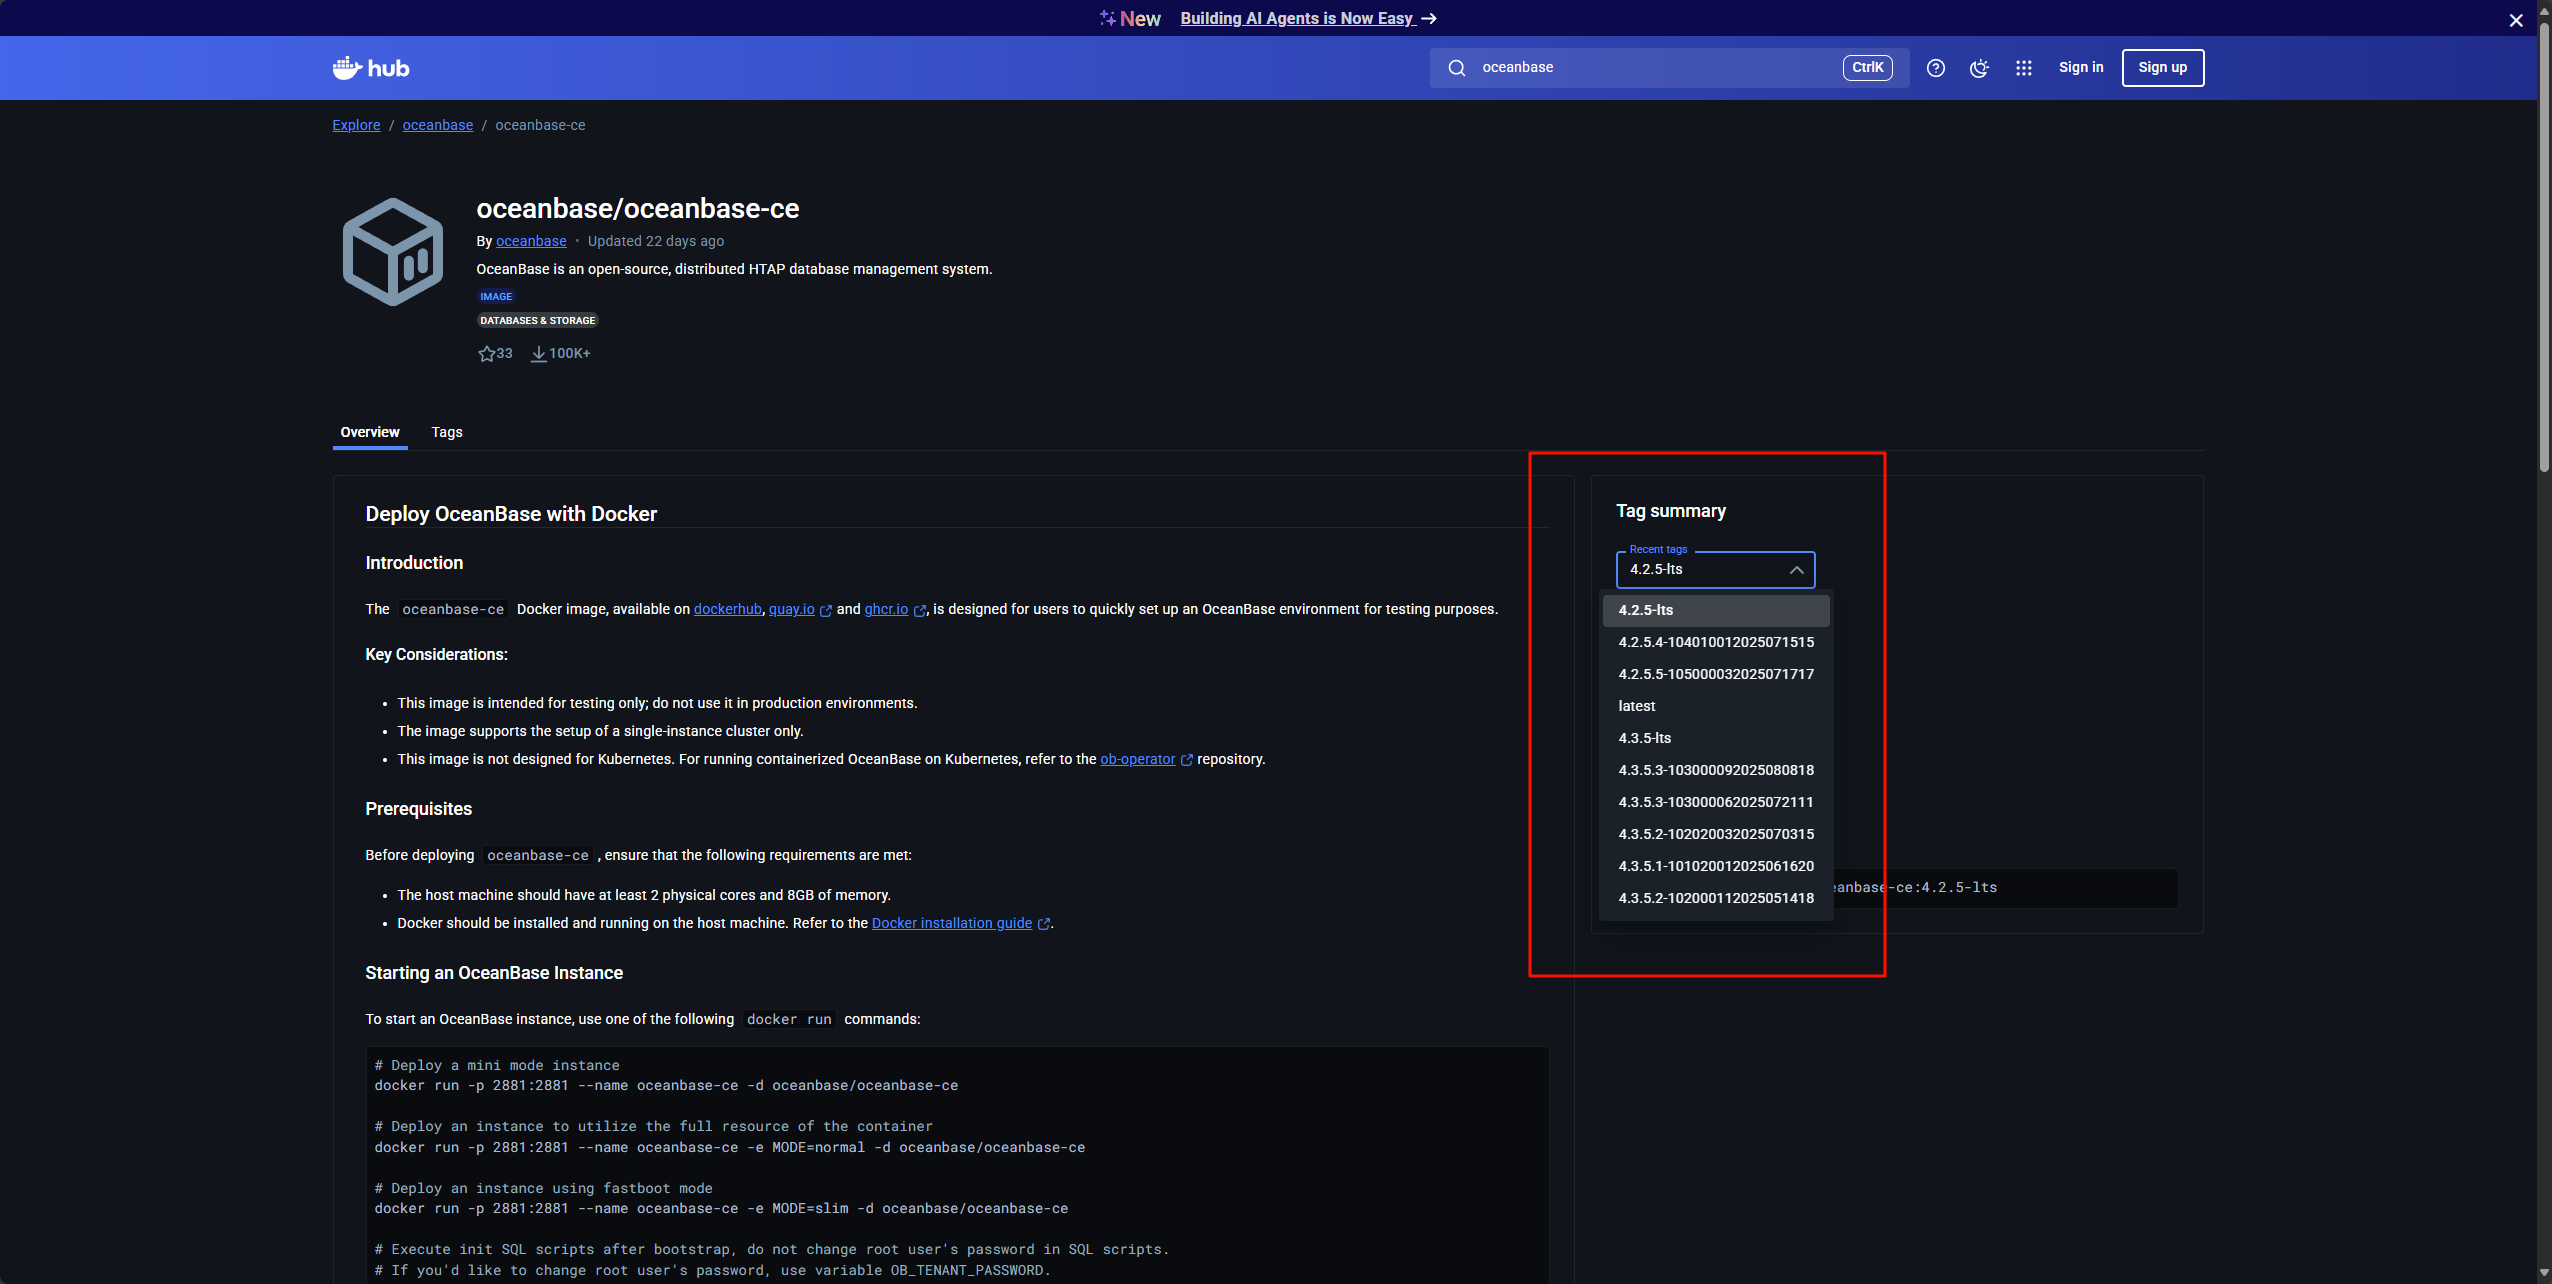Viewport: 2552px width, 1284px height.
Task: Click the DATABASES & STORAGE category badge
Action: [x=538, y=320]
